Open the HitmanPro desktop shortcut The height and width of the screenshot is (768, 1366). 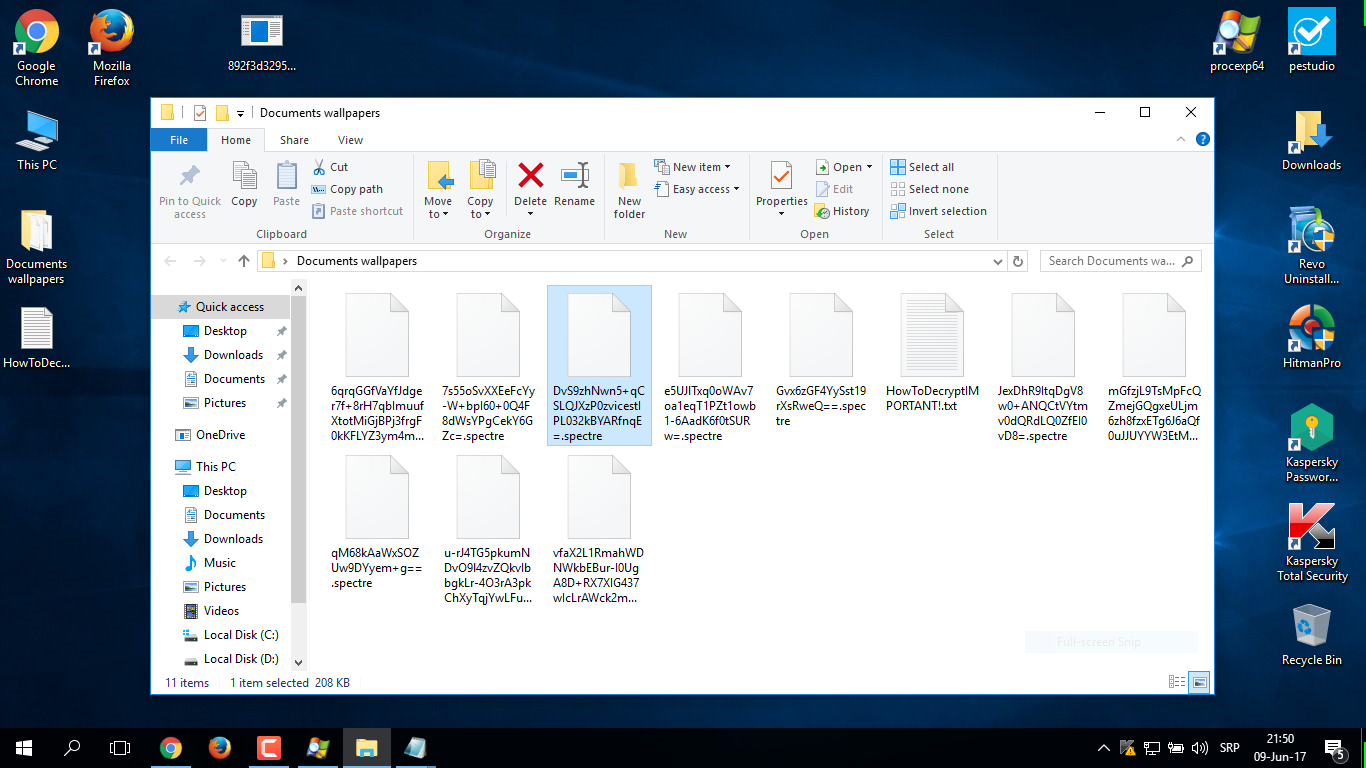pos(1312,338)
